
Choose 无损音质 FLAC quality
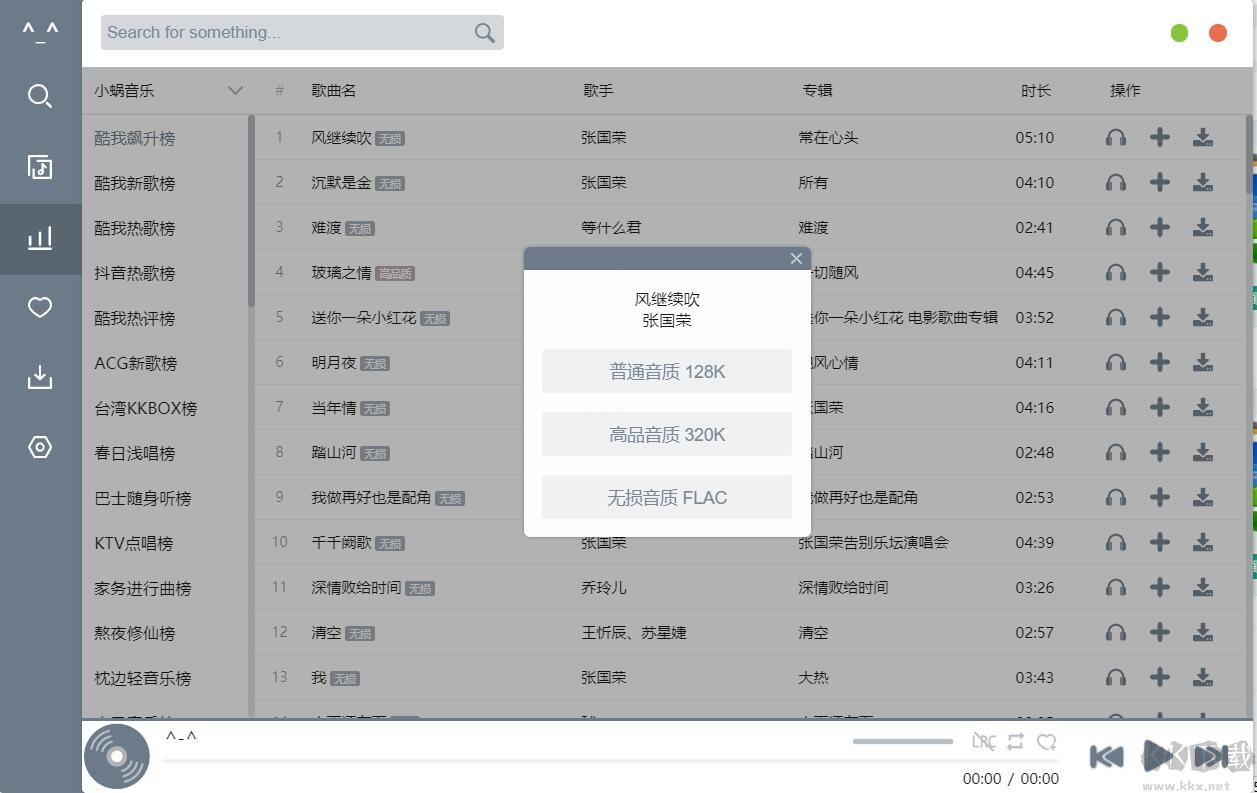(667, 498)
